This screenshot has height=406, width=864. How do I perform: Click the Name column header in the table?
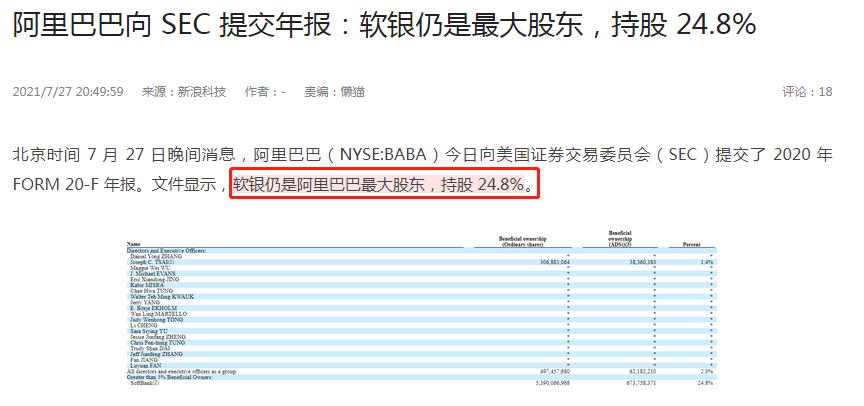click(x=133, y=243)
